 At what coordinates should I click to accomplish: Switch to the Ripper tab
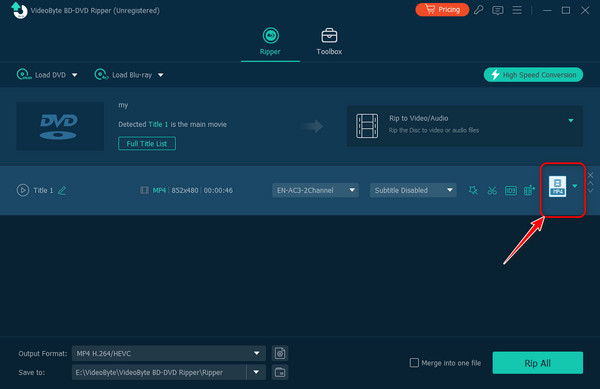click(x=270, y=41)
